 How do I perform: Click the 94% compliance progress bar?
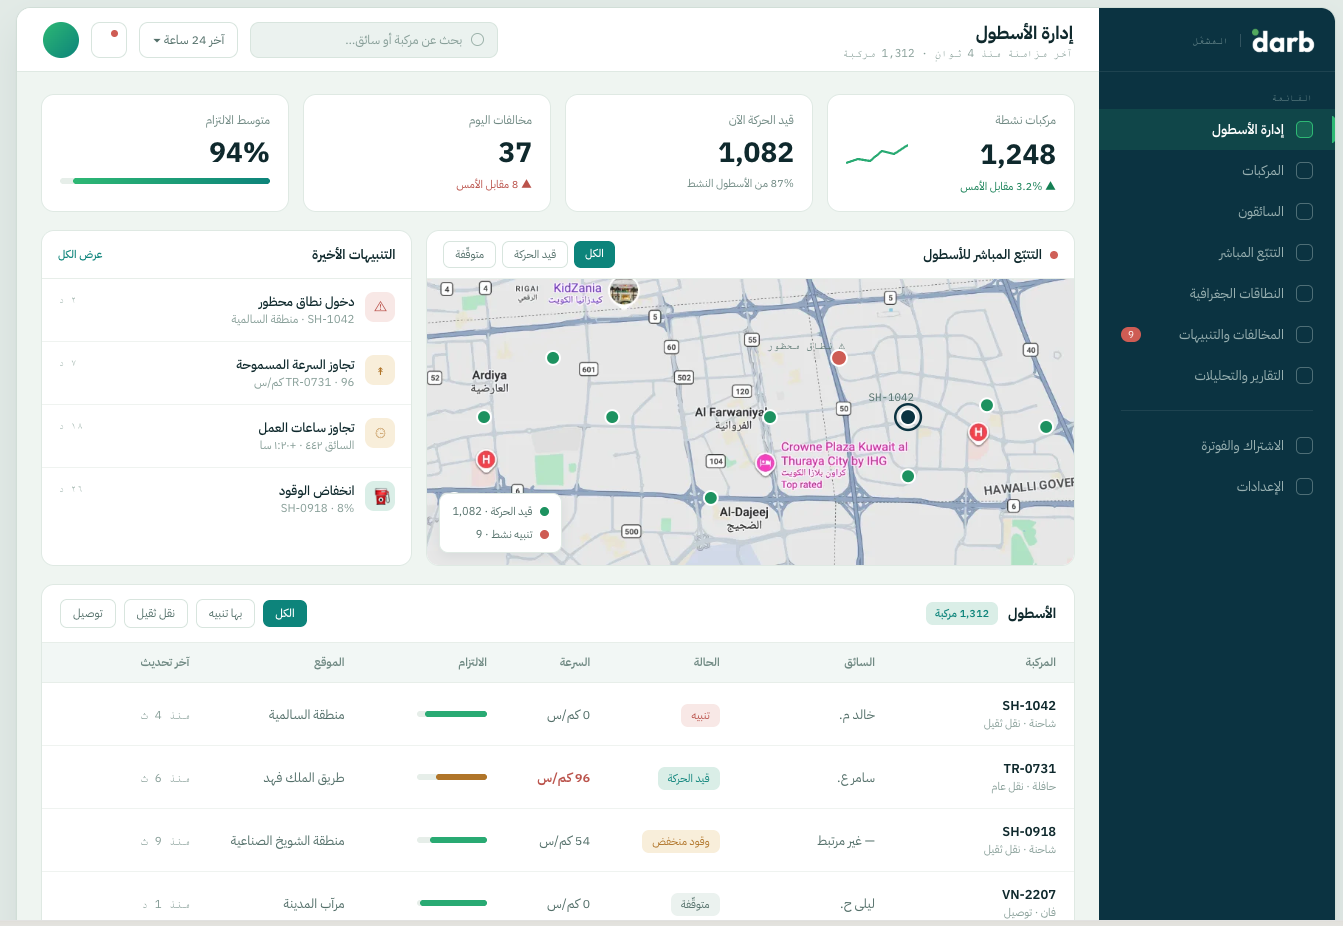coord(165,181)
